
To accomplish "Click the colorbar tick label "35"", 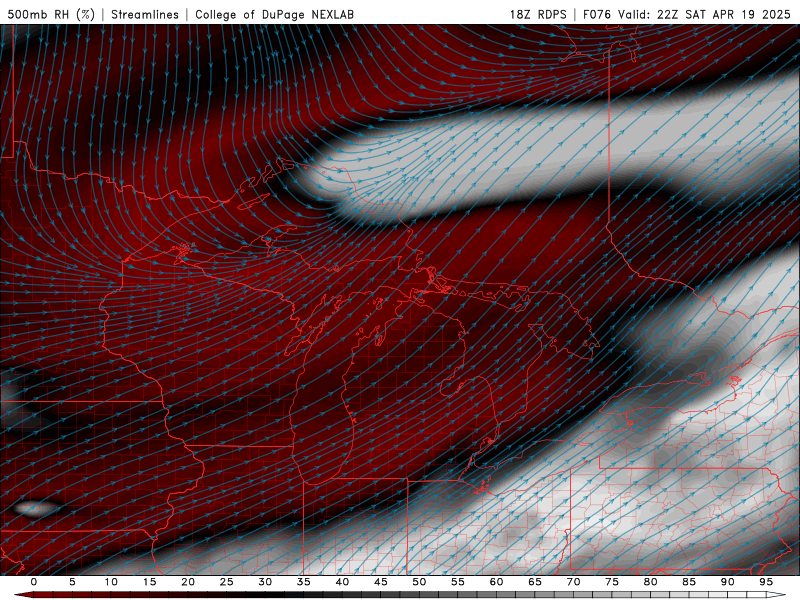I will pos(304,582).
